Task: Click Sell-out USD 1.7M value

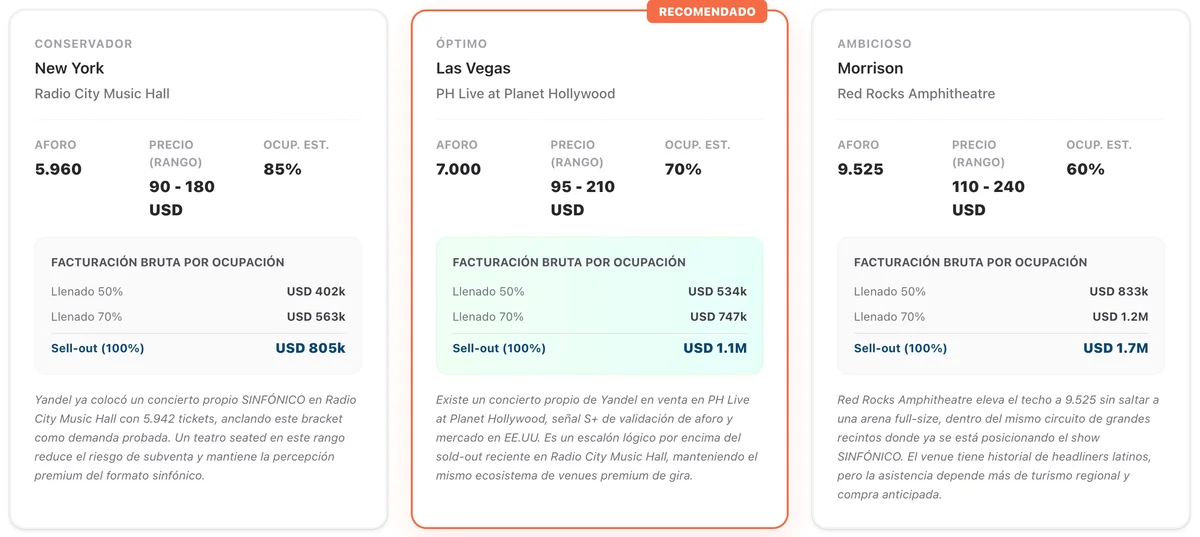Action: [1116, 349]
